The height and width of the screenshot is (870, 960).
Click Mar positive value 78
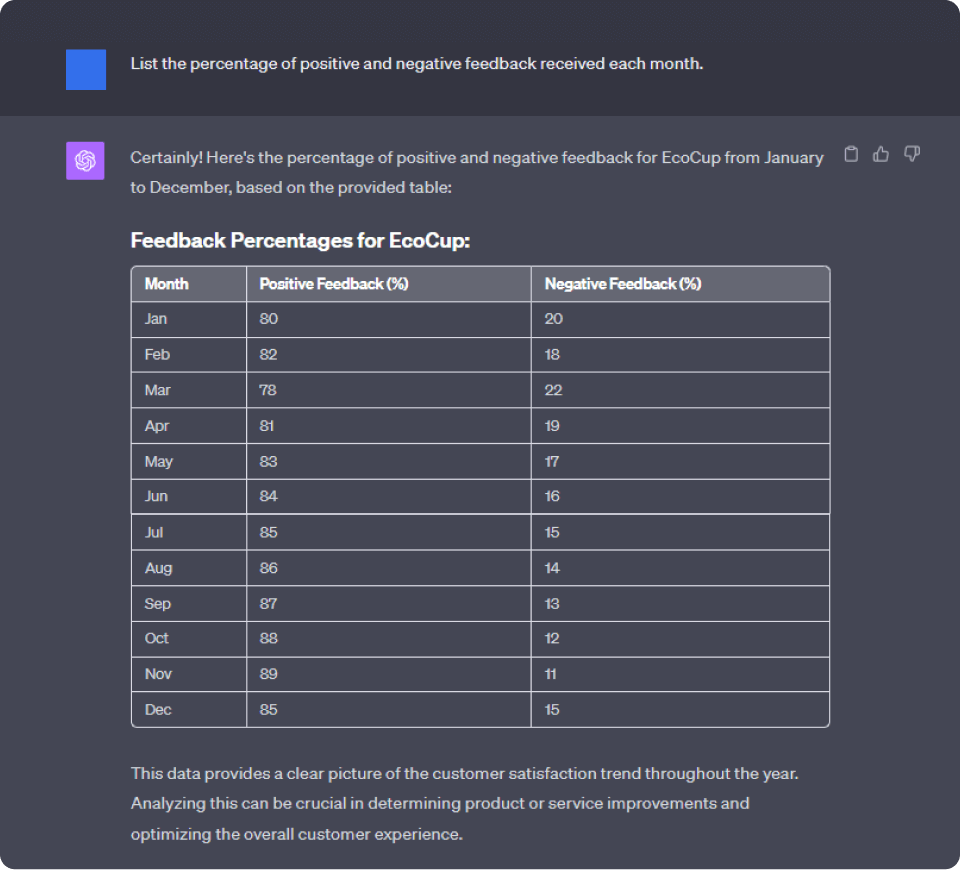click(268, 390)
